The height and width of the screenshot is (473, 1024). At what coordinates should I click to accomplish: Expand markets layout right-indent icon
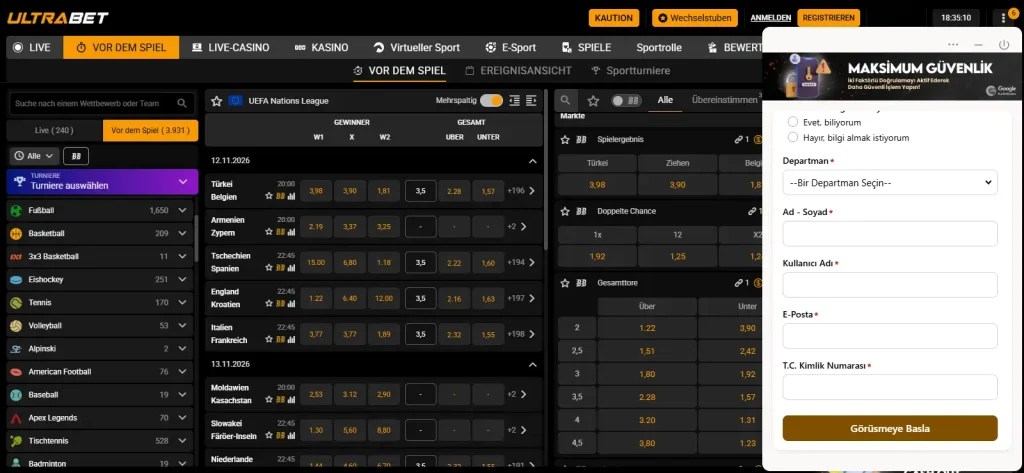click(x=531, y=101)
